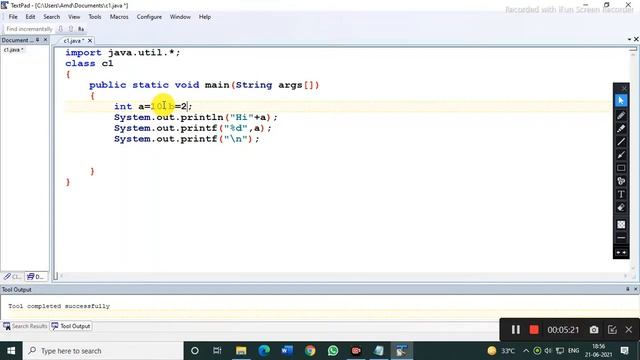Click the 'import java.util.*;' code line
Viewport: 640px width, 360px height.
coord(122,53)
